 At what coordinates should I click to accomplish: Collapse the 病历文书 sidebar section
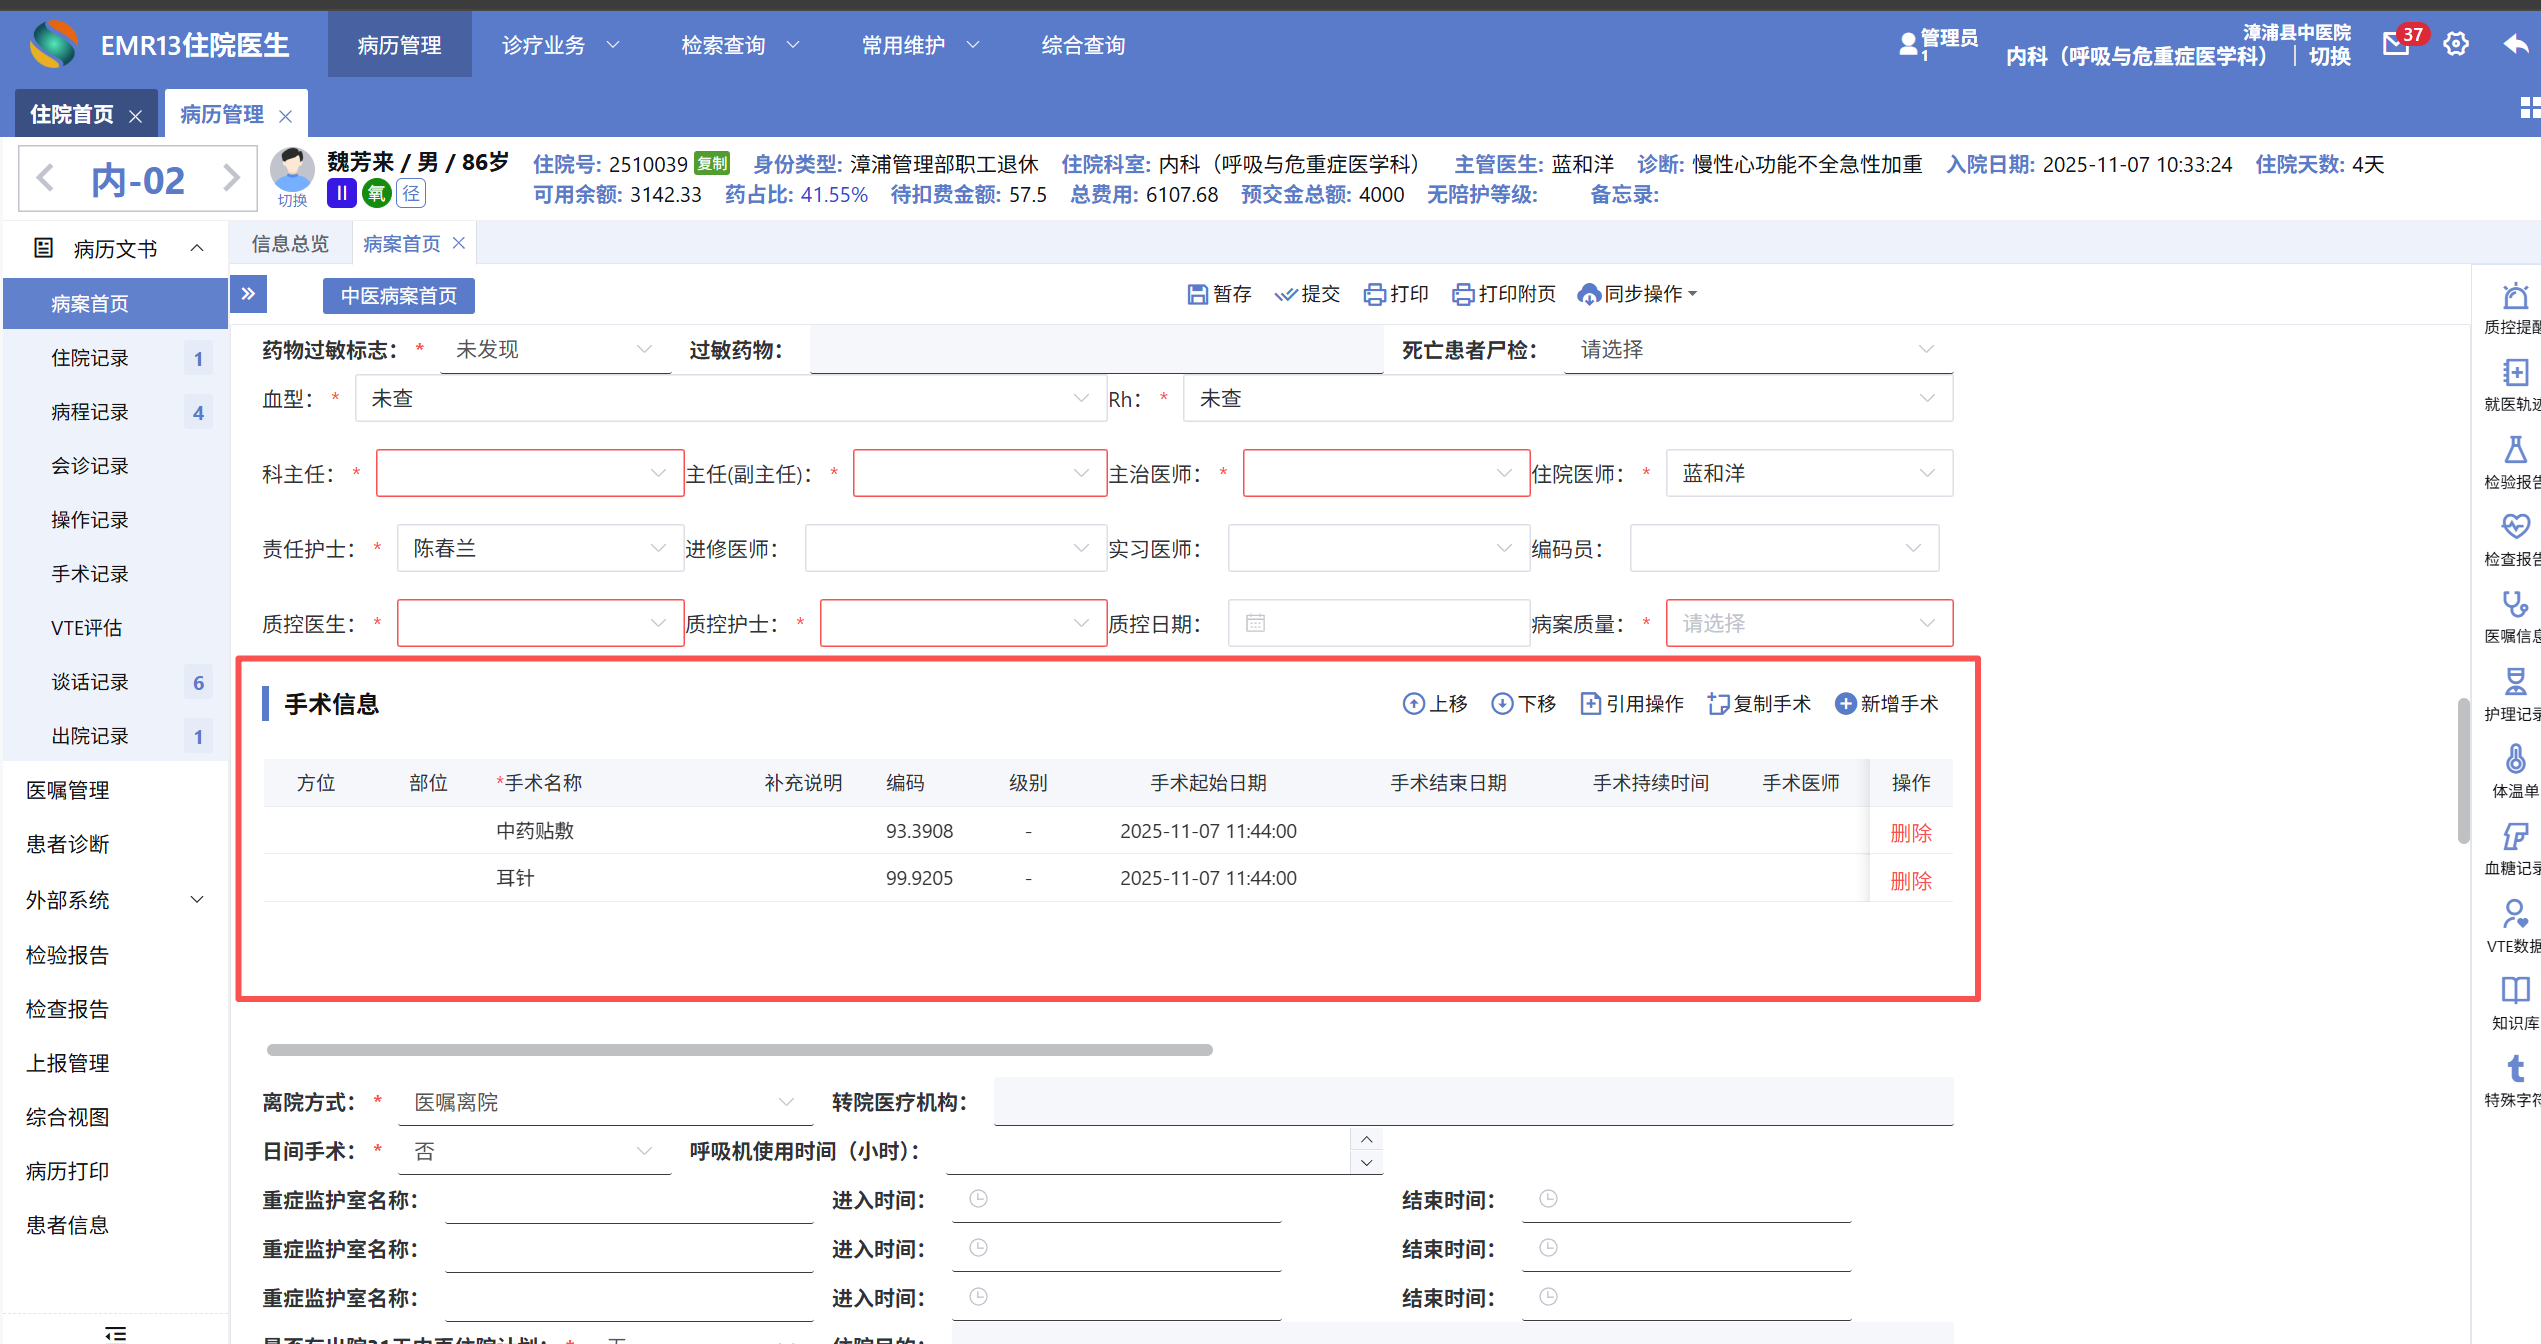tap(197, 248)
